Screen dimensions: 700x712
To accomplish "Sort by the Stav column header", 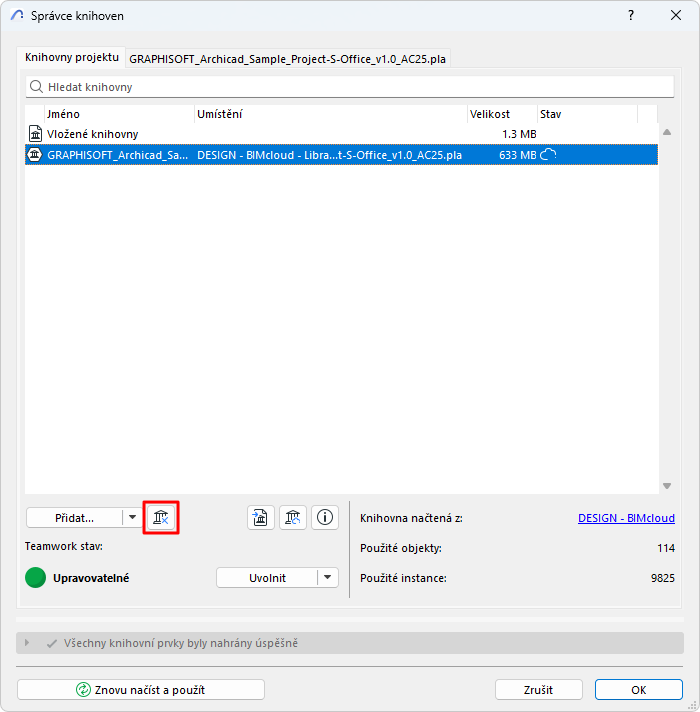I will pyautogui.click(x=587, y=114).
